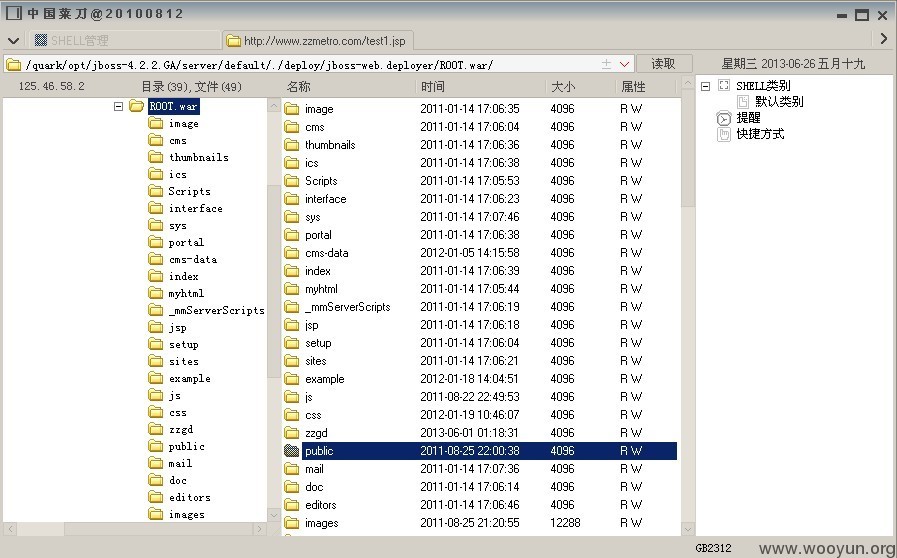Image resolution: width=897 pixels, height=558 pixels.
Task: Click the 读取 button
Action: point(664,64)
